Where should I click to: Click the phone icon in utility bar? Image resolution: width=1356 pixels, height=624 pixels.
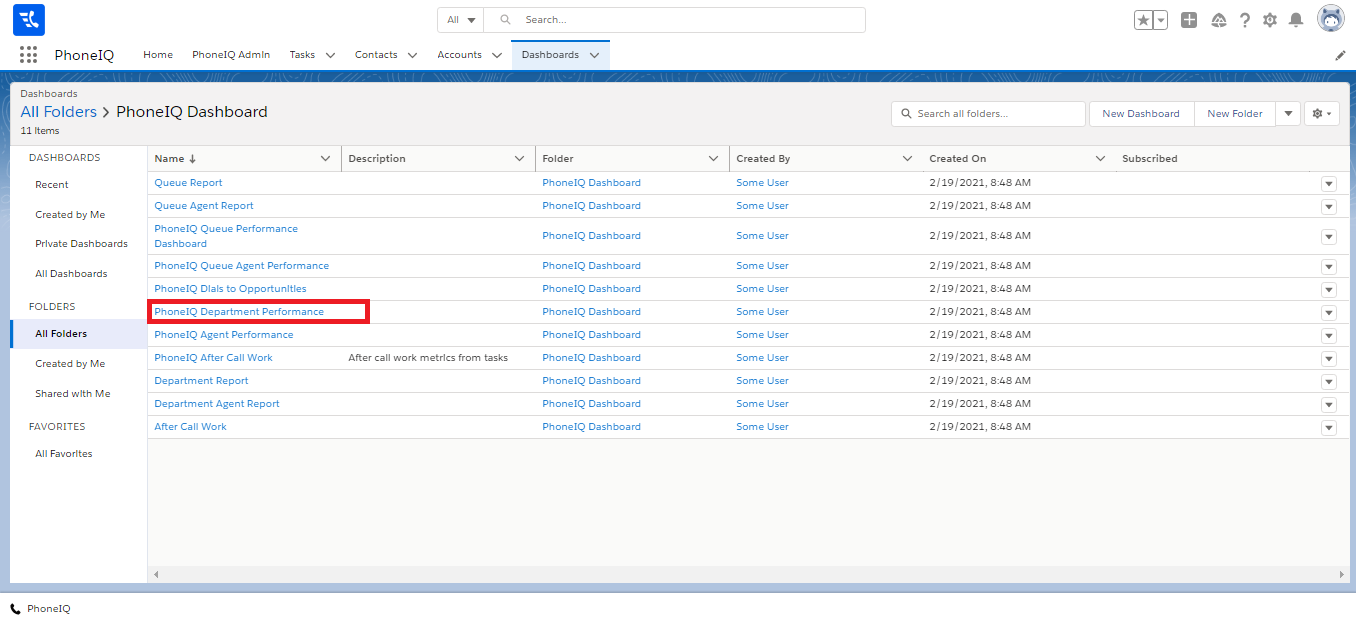(x=15, y=609)
